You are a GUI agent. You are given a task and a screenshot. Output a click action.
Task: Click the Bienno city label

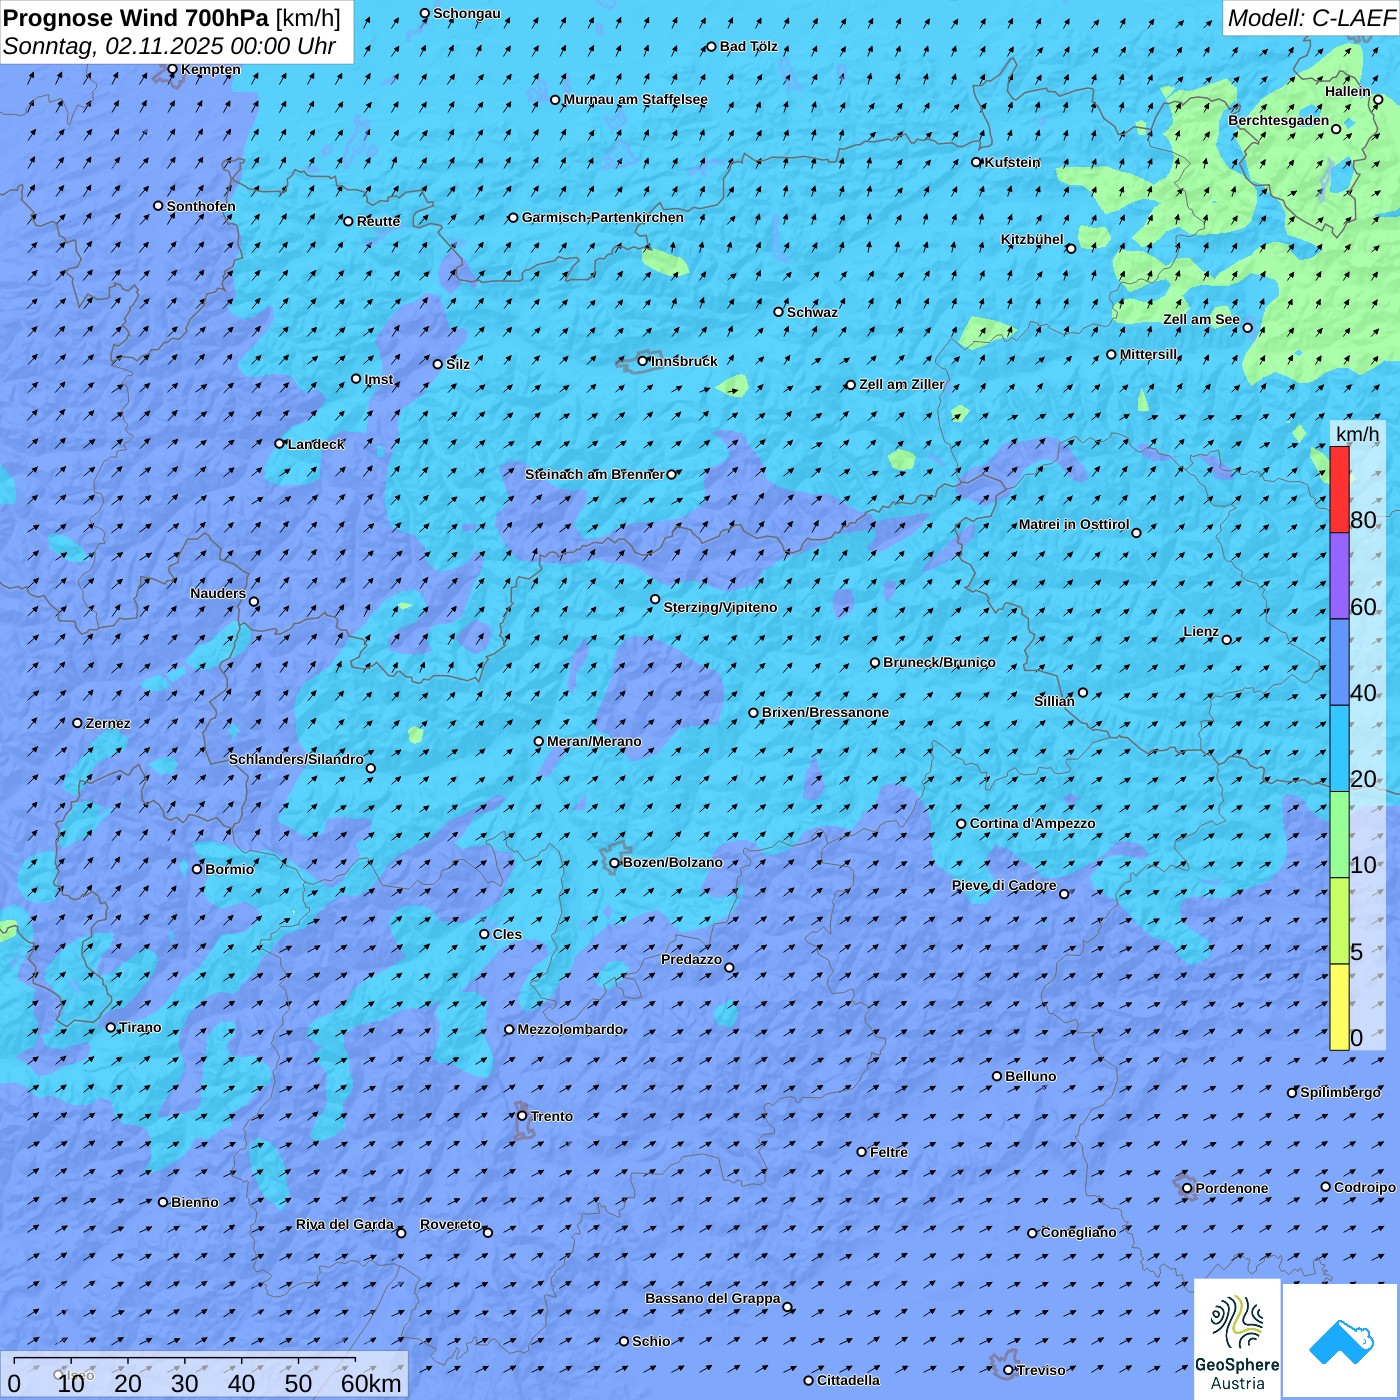[194, 1202]
